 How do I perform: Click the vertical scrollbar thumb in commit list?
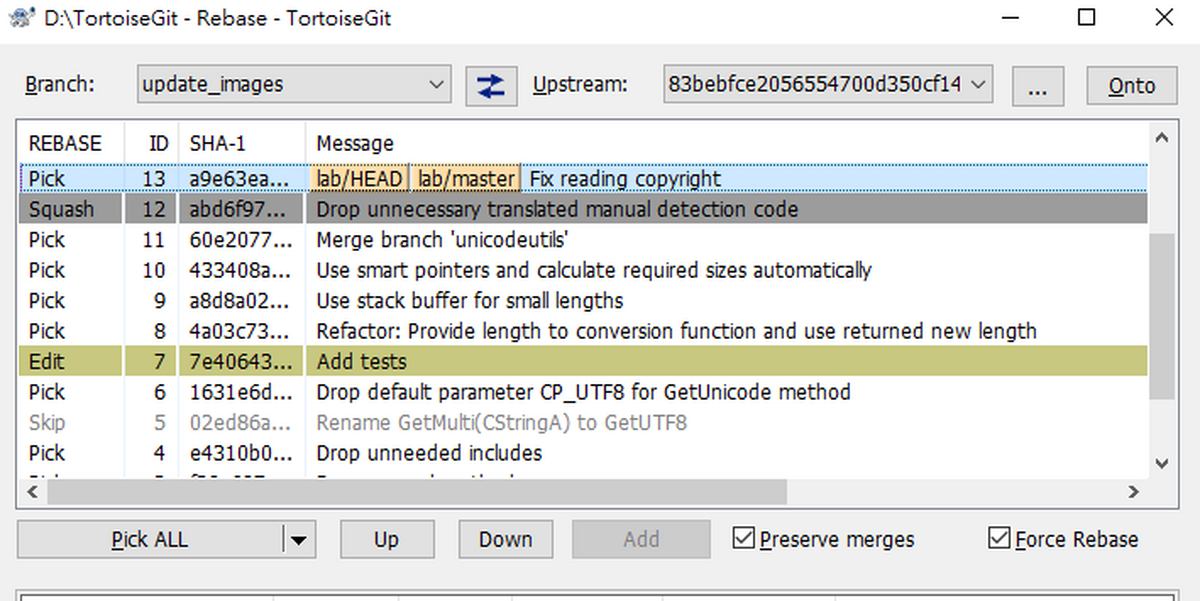point(1160,317)
